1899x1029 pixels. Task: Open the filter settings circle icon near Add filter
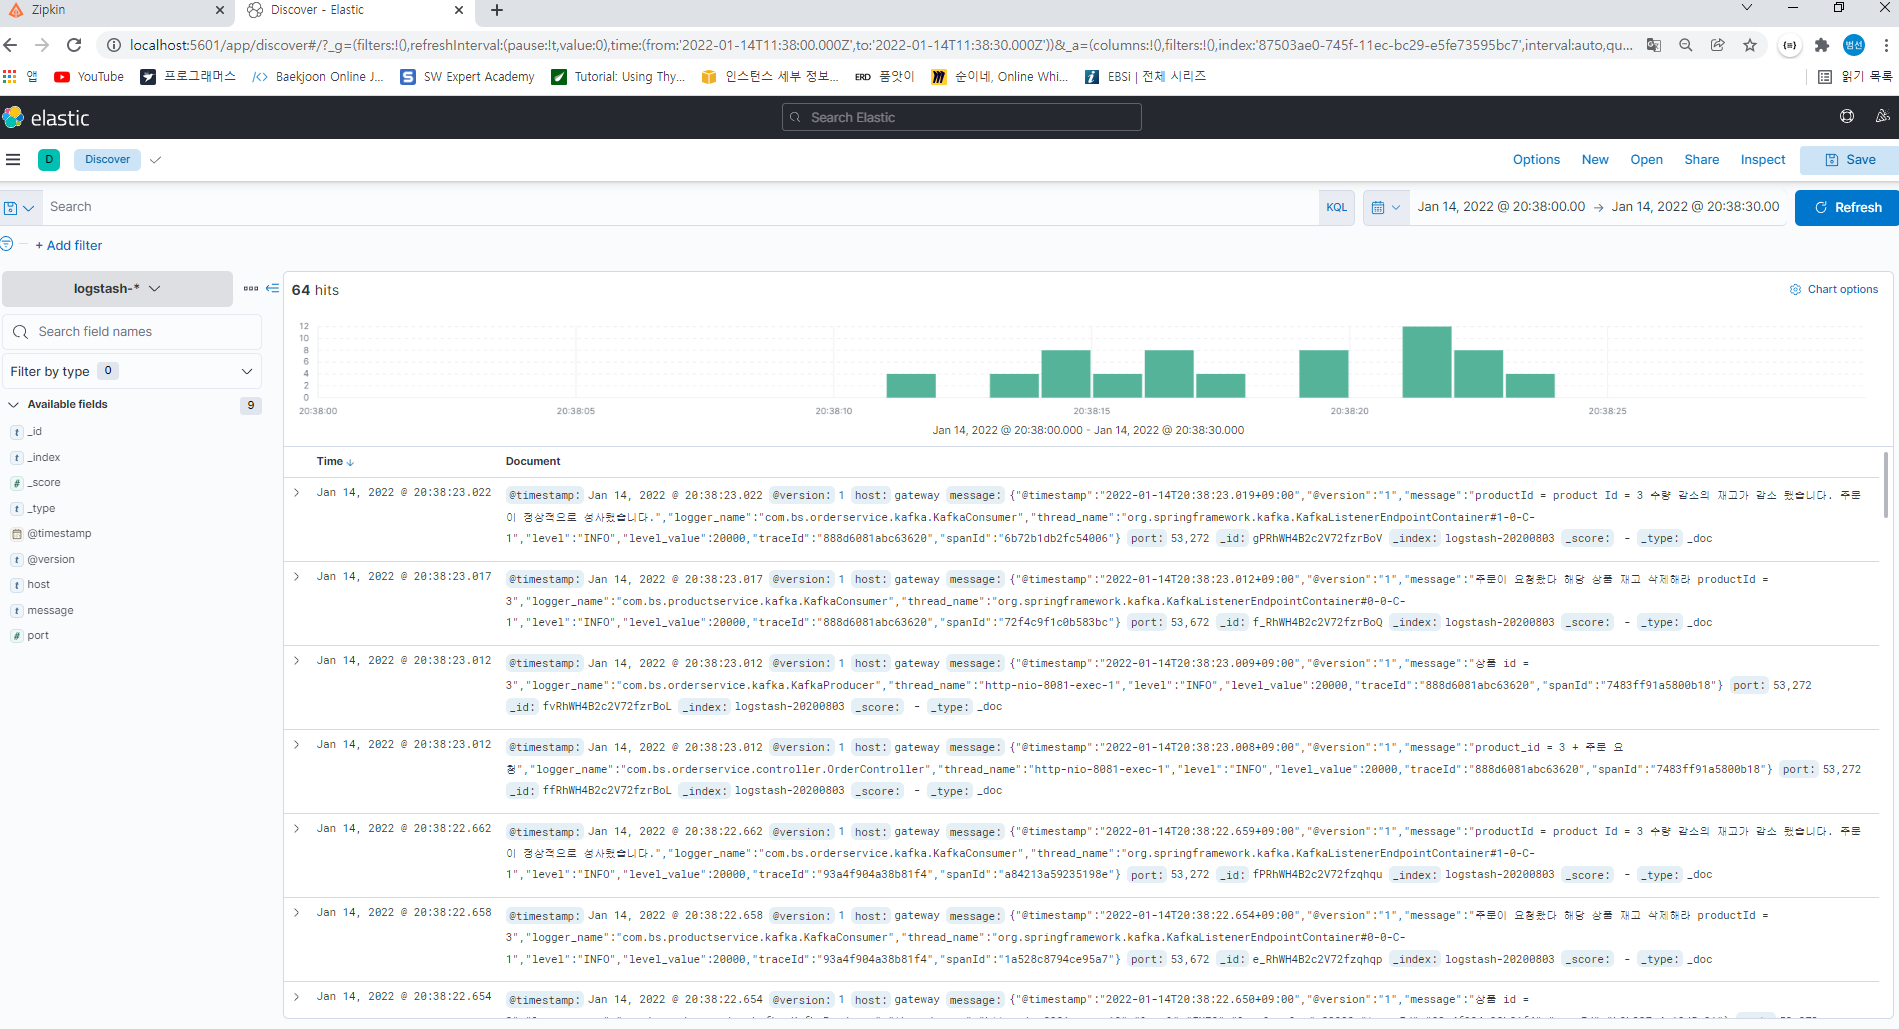tap(7, 243)
